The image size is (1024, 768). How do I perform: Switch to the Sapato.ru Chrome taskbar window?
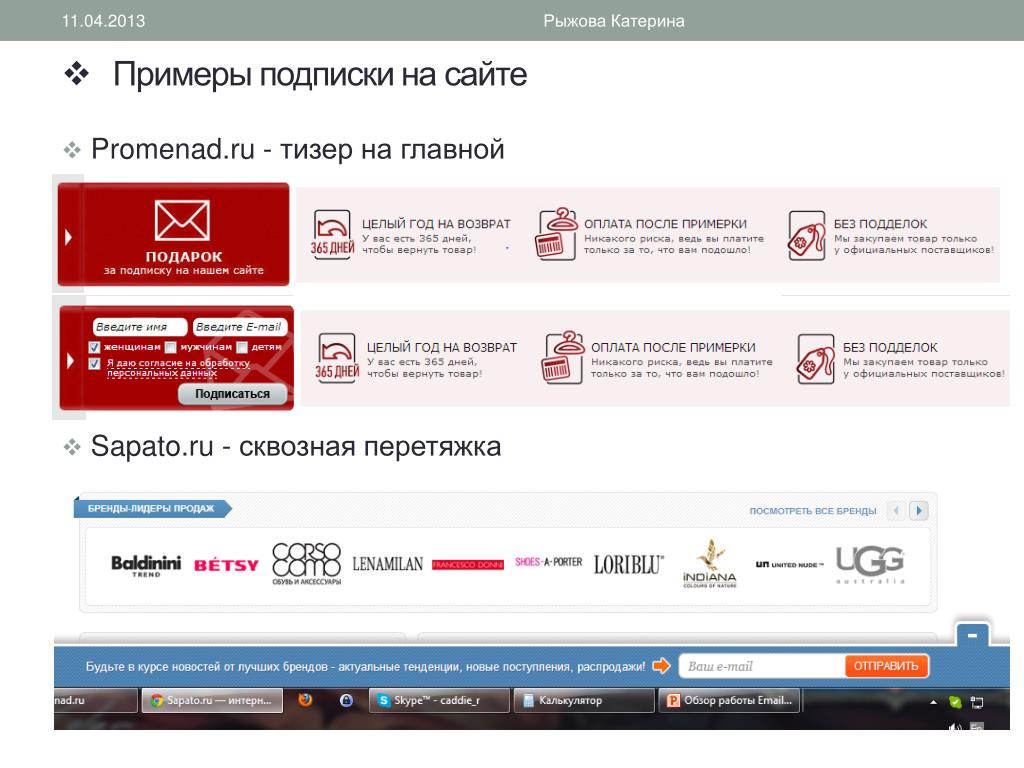tap(212, 700)
